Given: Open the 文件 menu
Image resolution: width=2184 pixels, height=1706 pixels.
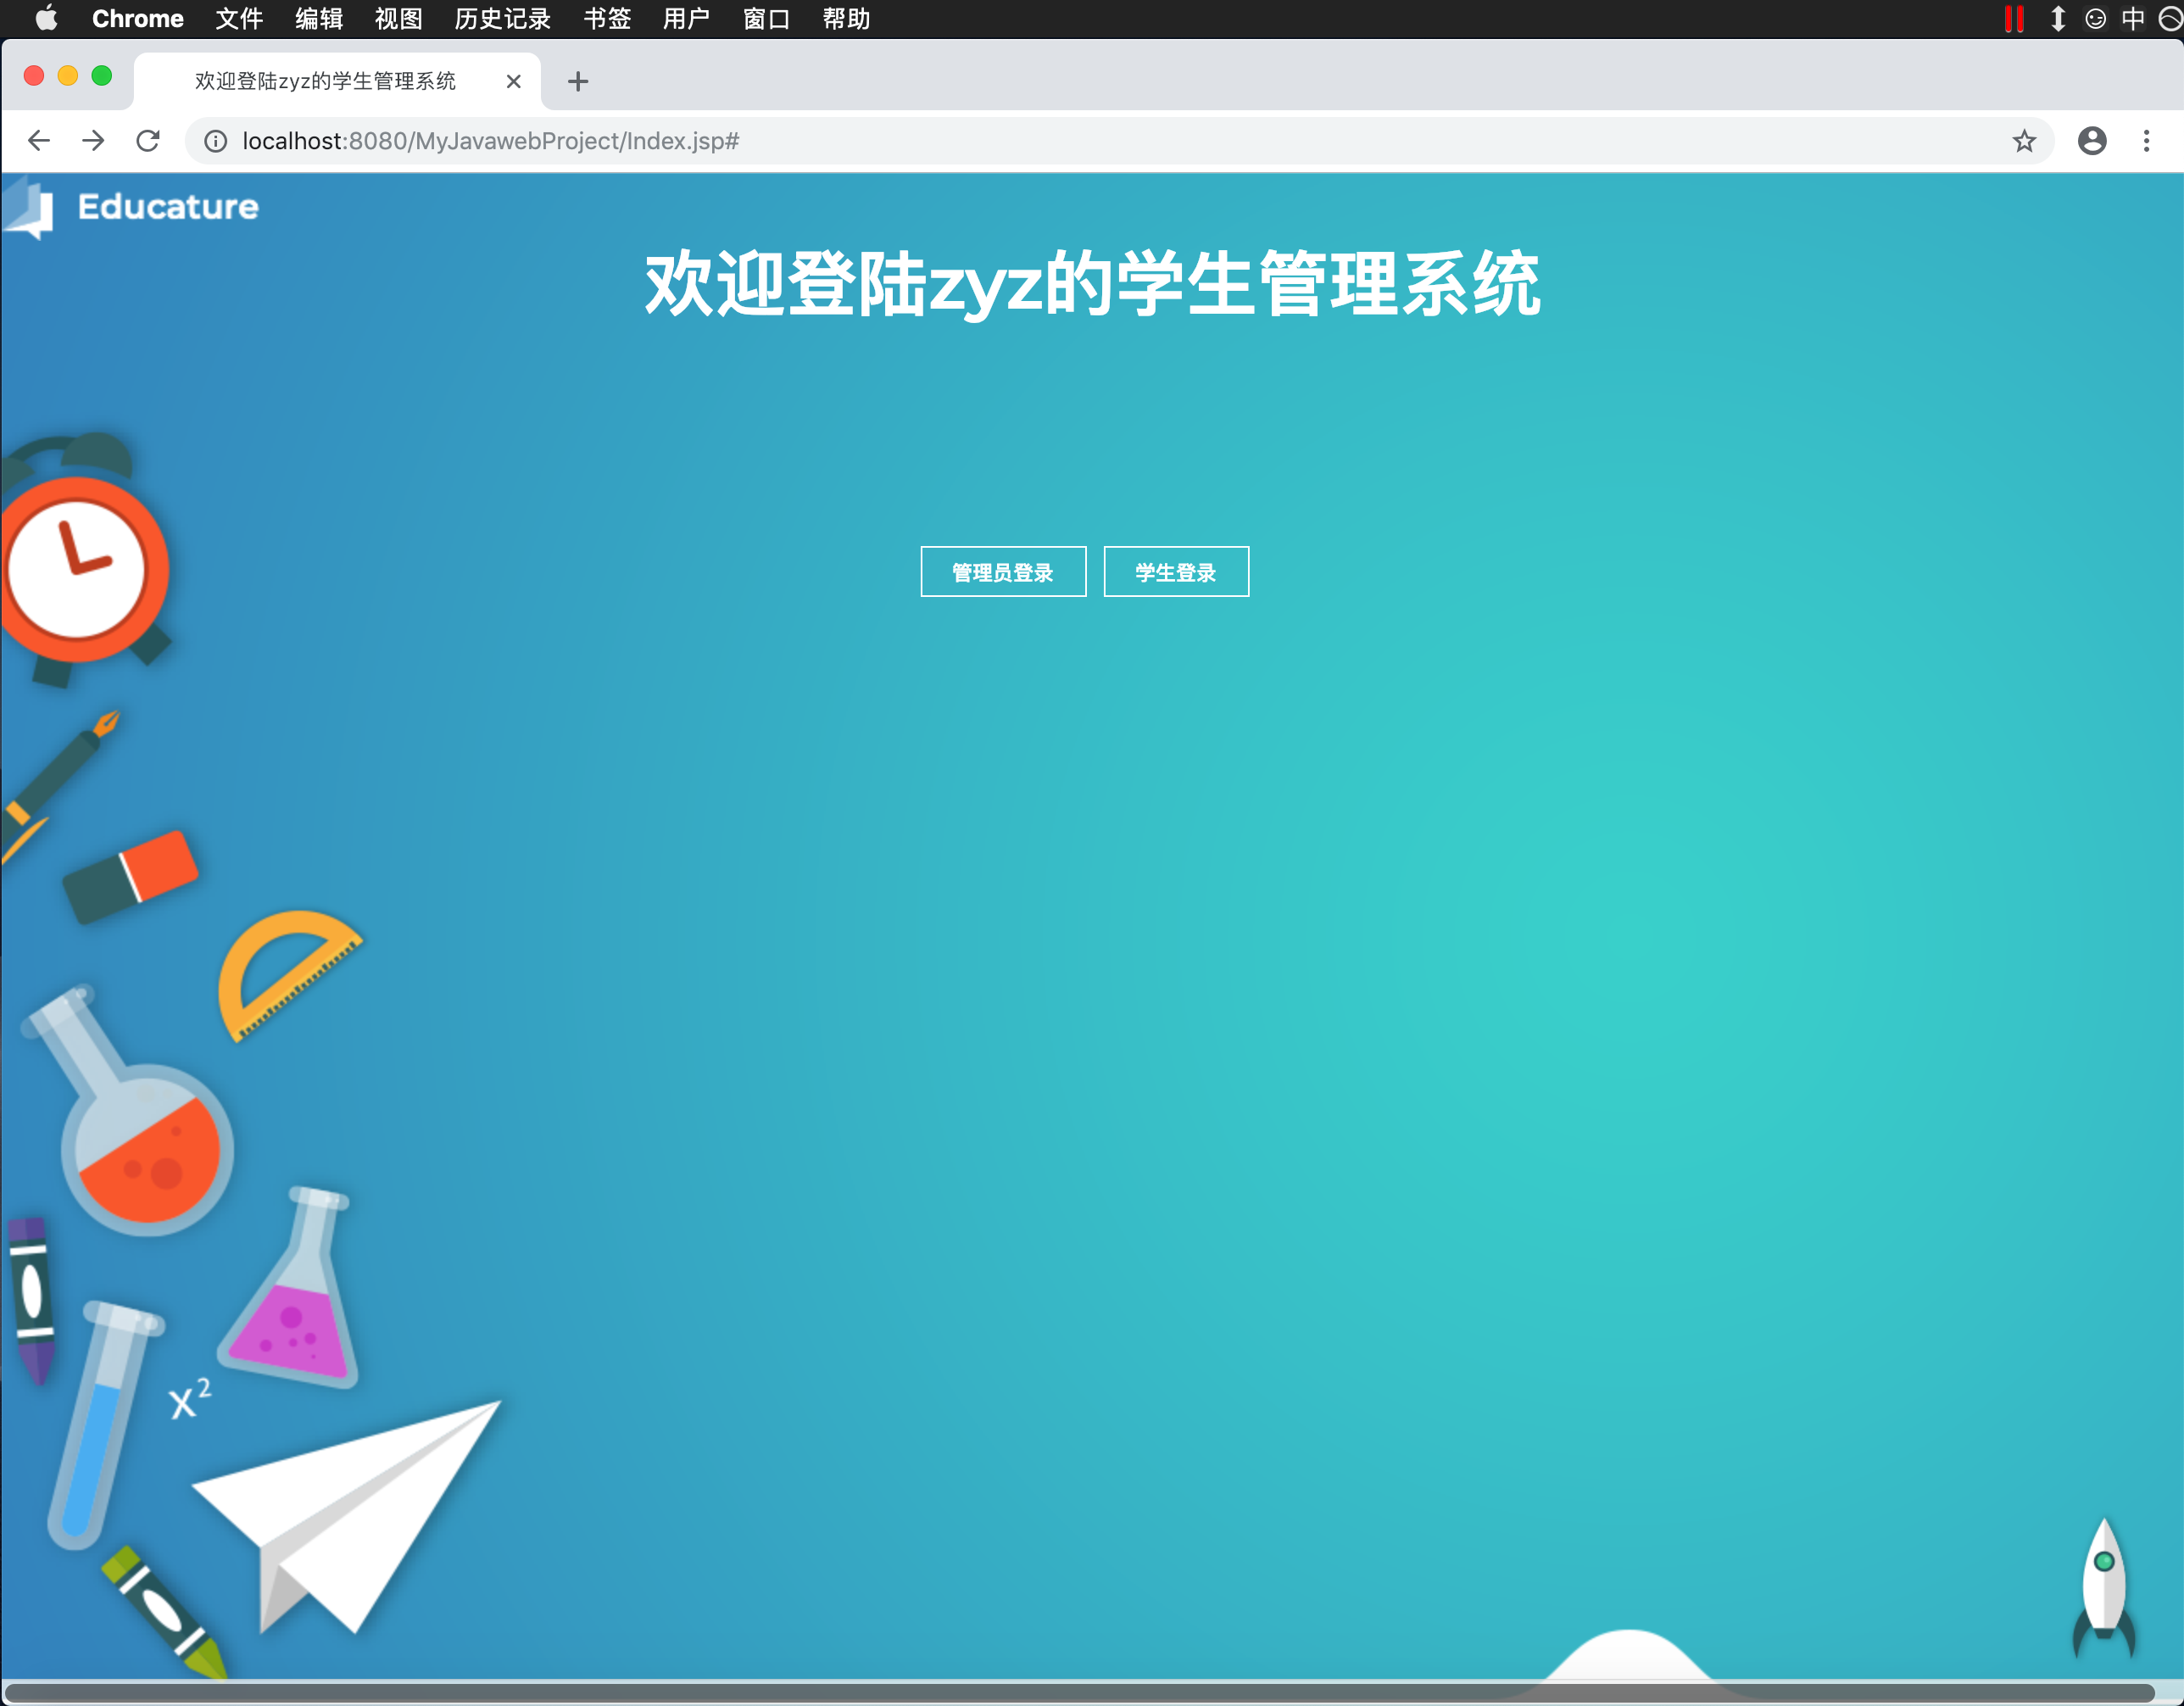Looking at the screenshot, I should [239, 19].
